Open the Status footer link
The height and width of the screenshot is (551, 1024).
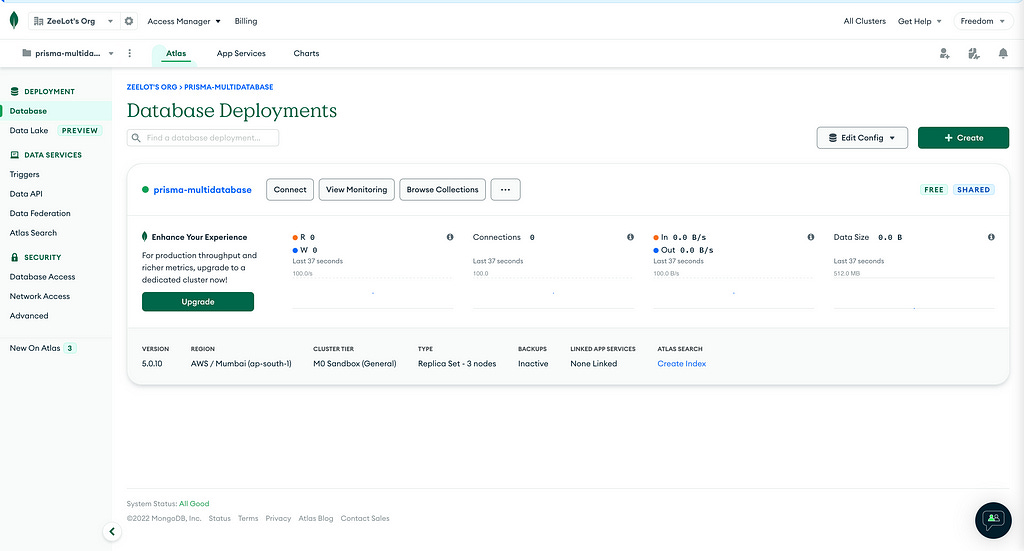(219, 518)
